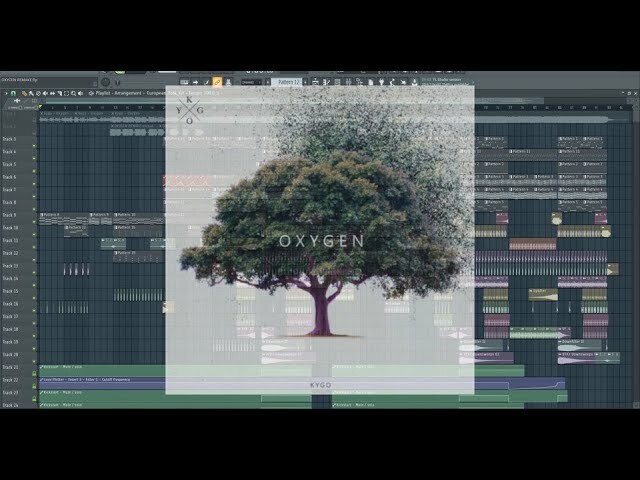Click the crossed arrows icon above track list
Viewport: 640px width, 480px height.
pyautogui.click(x=17, y=100)
